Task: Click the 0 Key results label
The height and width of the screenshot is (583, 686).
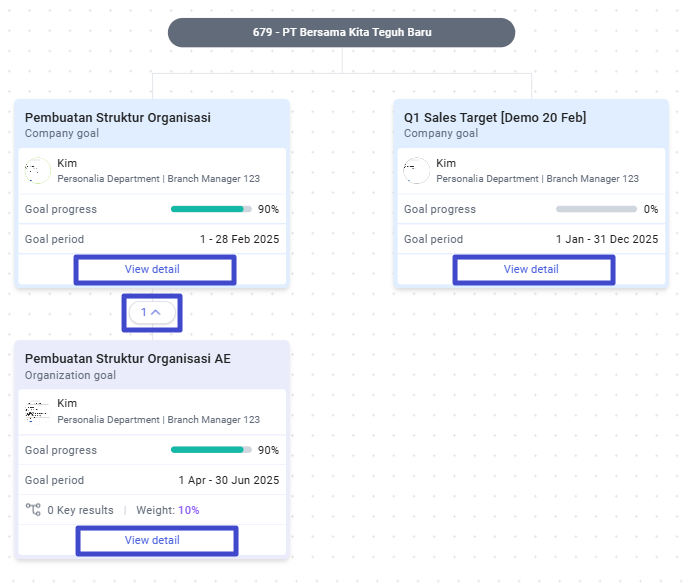Action: pyautogui.click(x=80, y=510)
